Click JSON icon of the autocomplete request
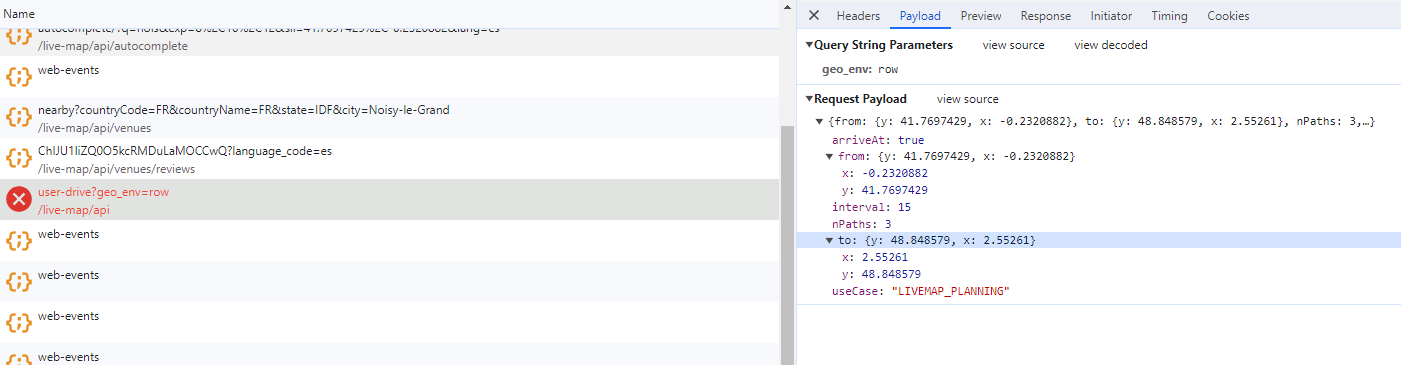Image resolution: width=1401 pixels, height=365 pixels. tap(19, 37)
